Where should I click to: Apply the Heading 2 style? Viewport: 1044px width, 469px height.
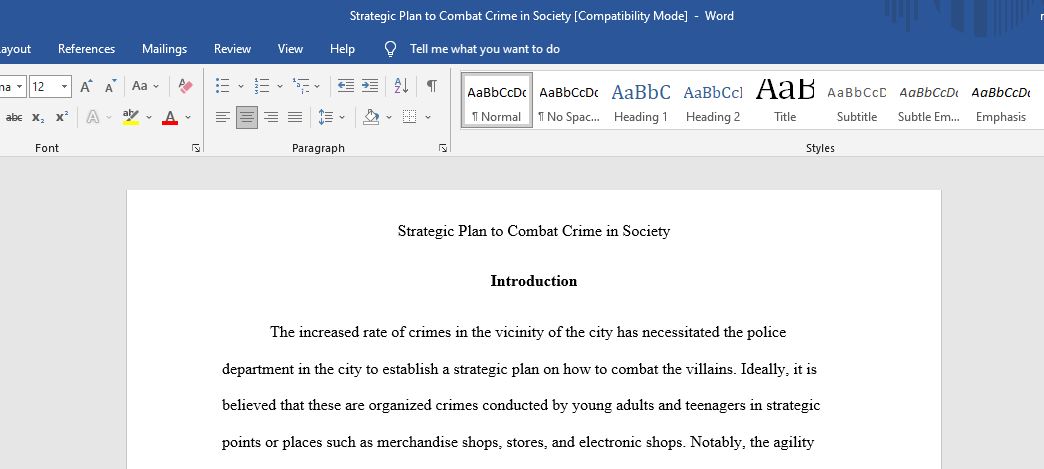(x=713, y=100)
